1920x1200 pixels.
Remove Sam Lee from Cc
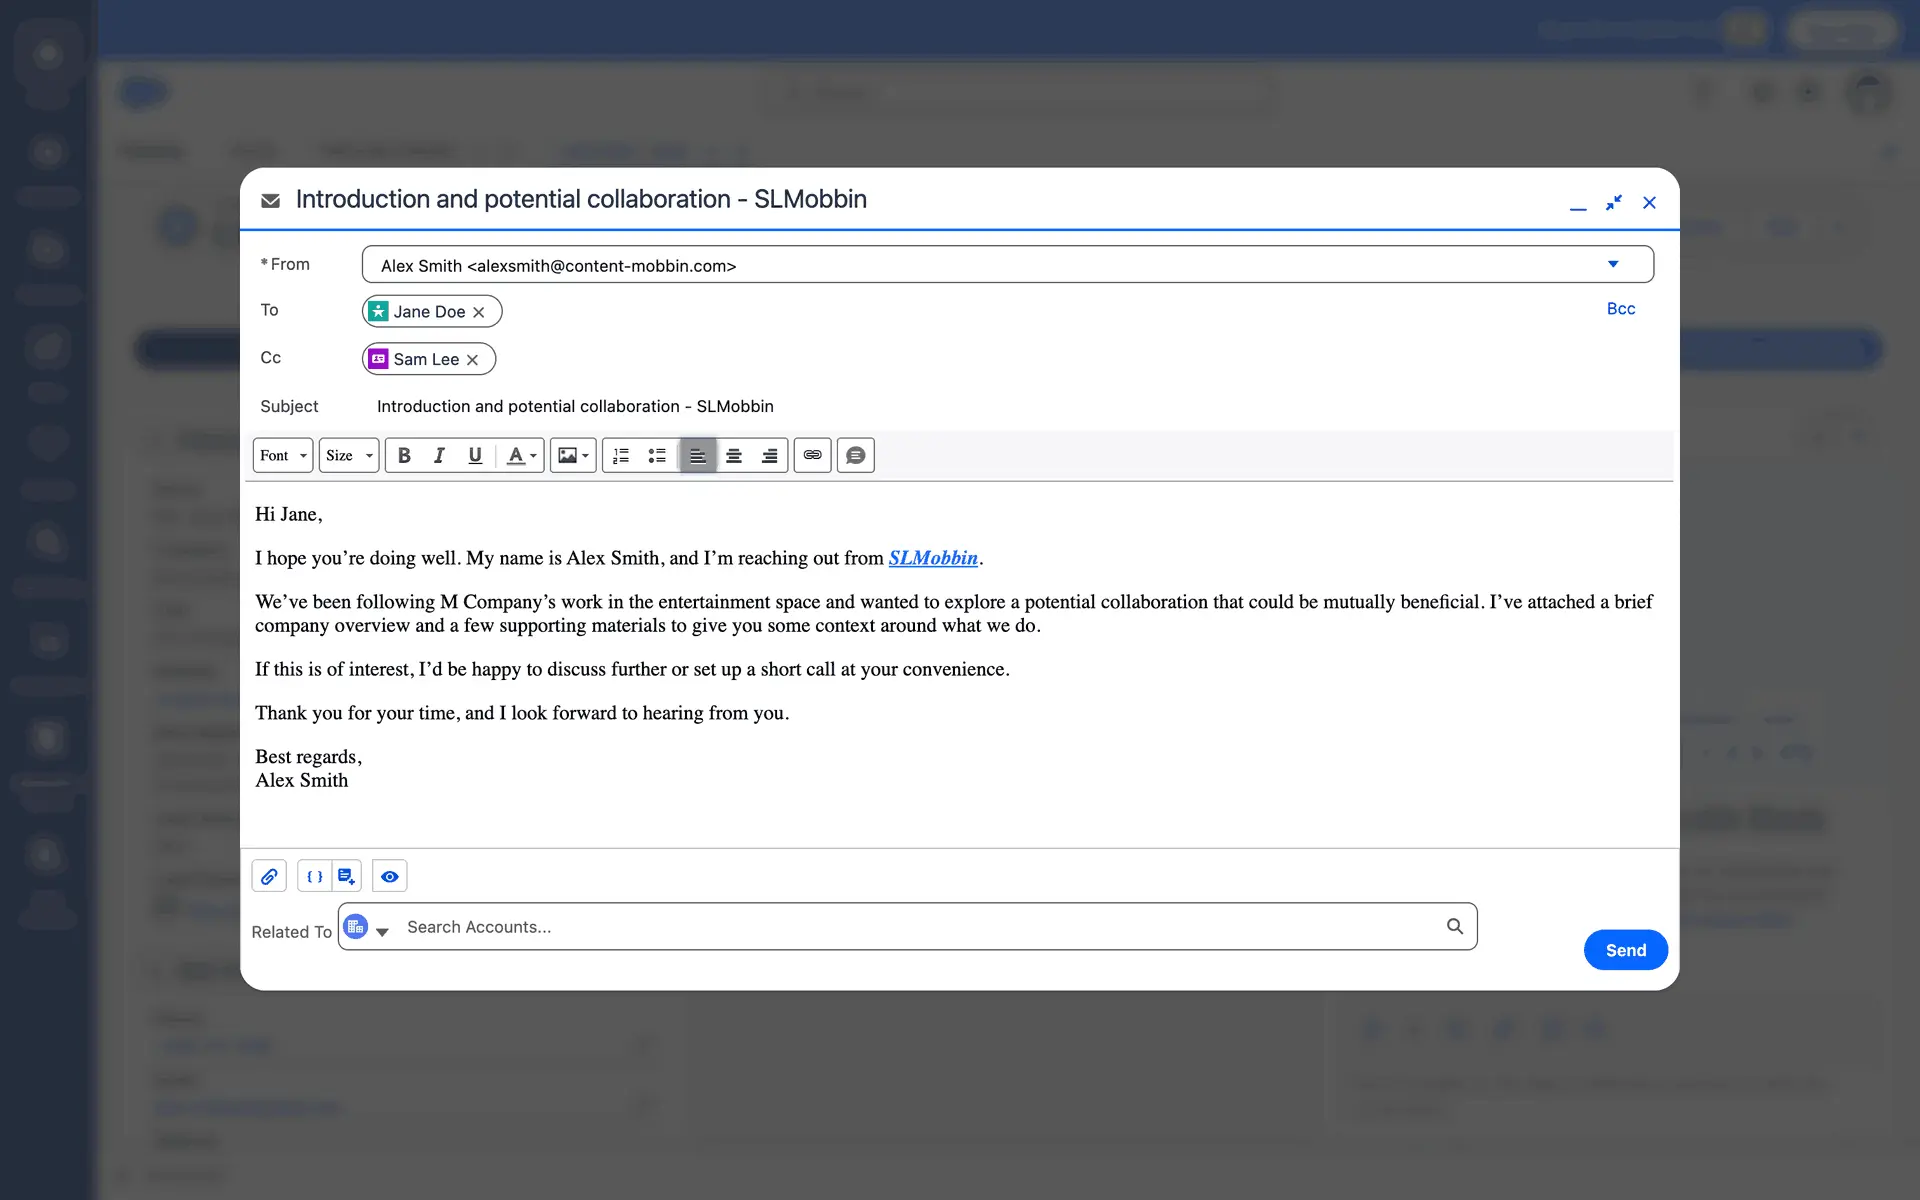point(473,360)
